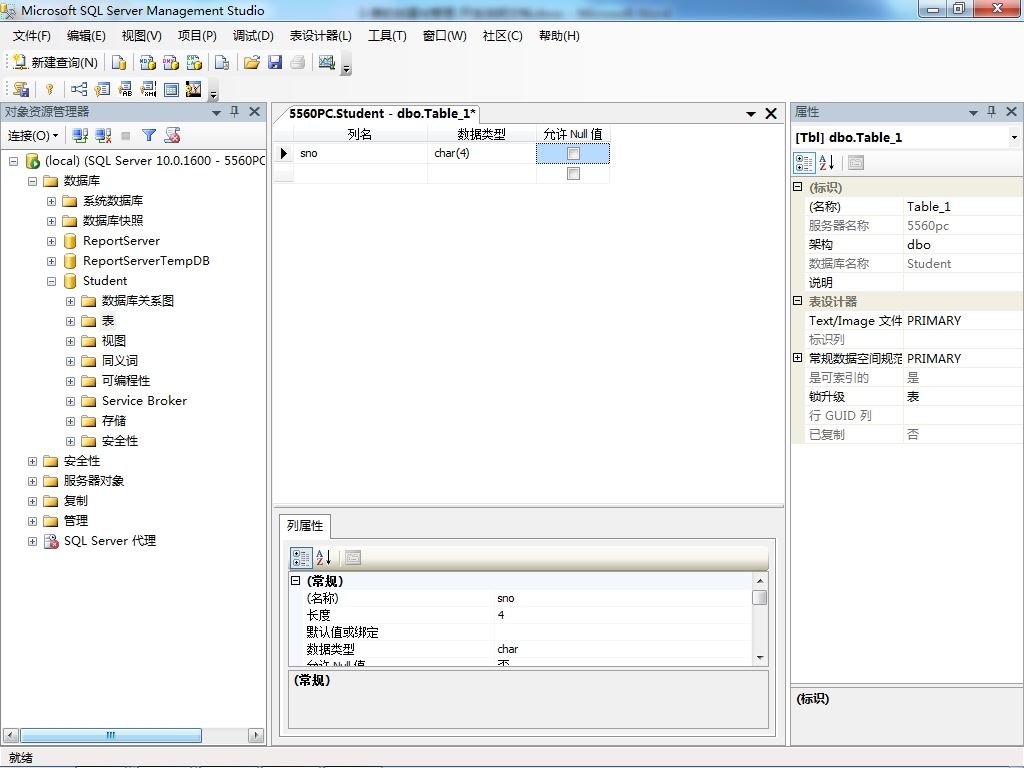Click the Manage Full-Text Index icon

125,89
